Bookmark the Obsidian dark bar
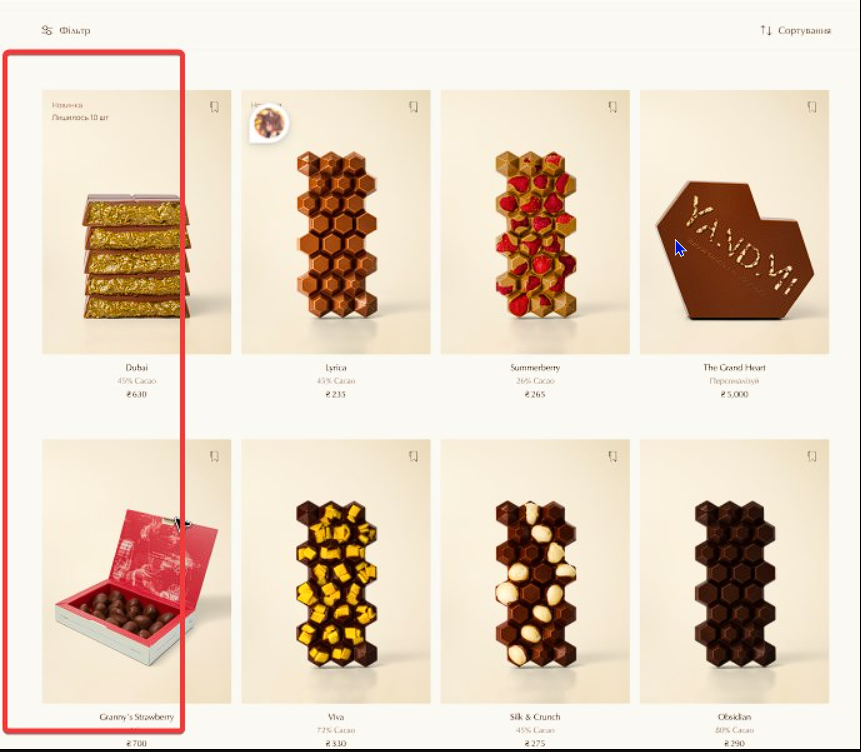The width and height of the screenshot is (861, 752). (x=812, y=456)
